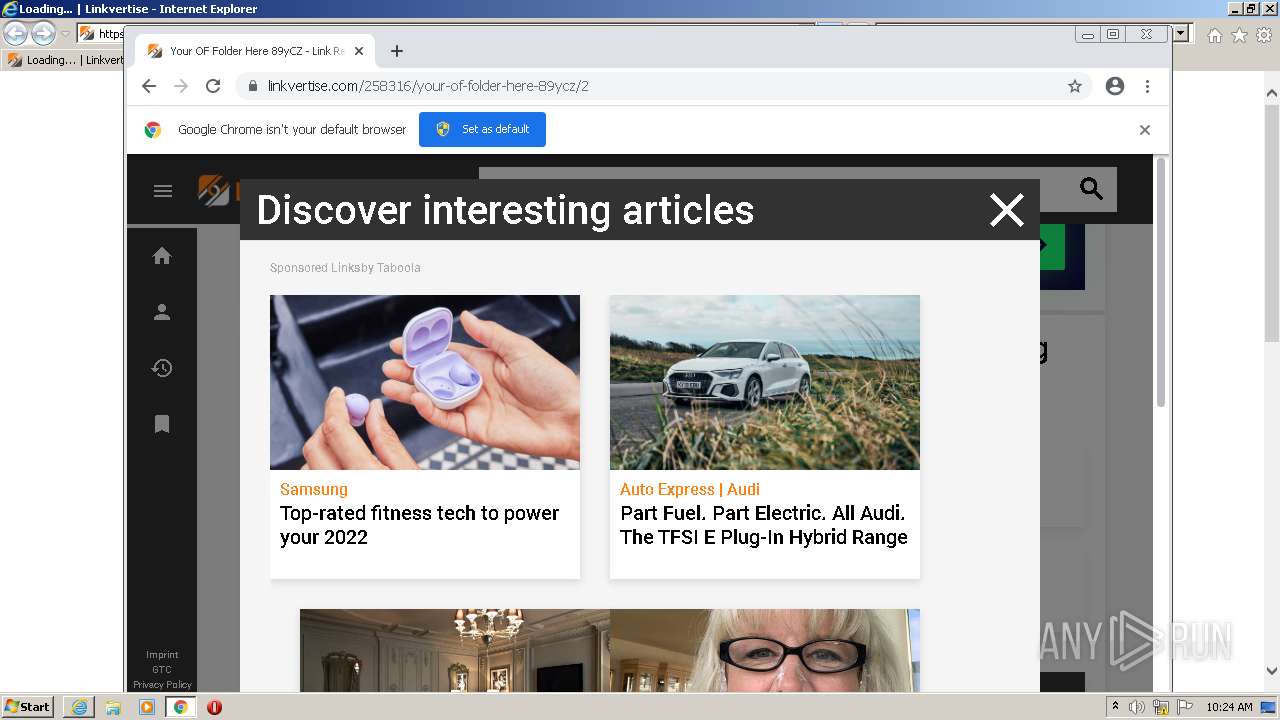Open Top-rated fitness tech headline
The height and width of the screenshot is (720, 1280).
pos(419,525)
